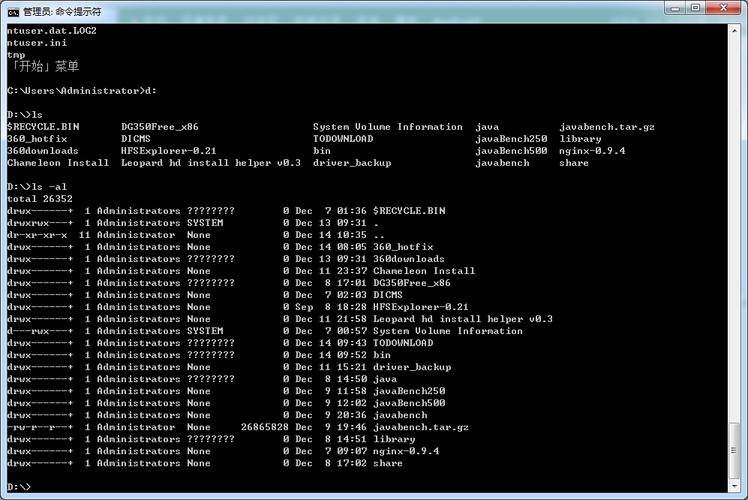748x500 pixels.
Task: Click the cmd icon in the title bar
Action: point(13,12)
